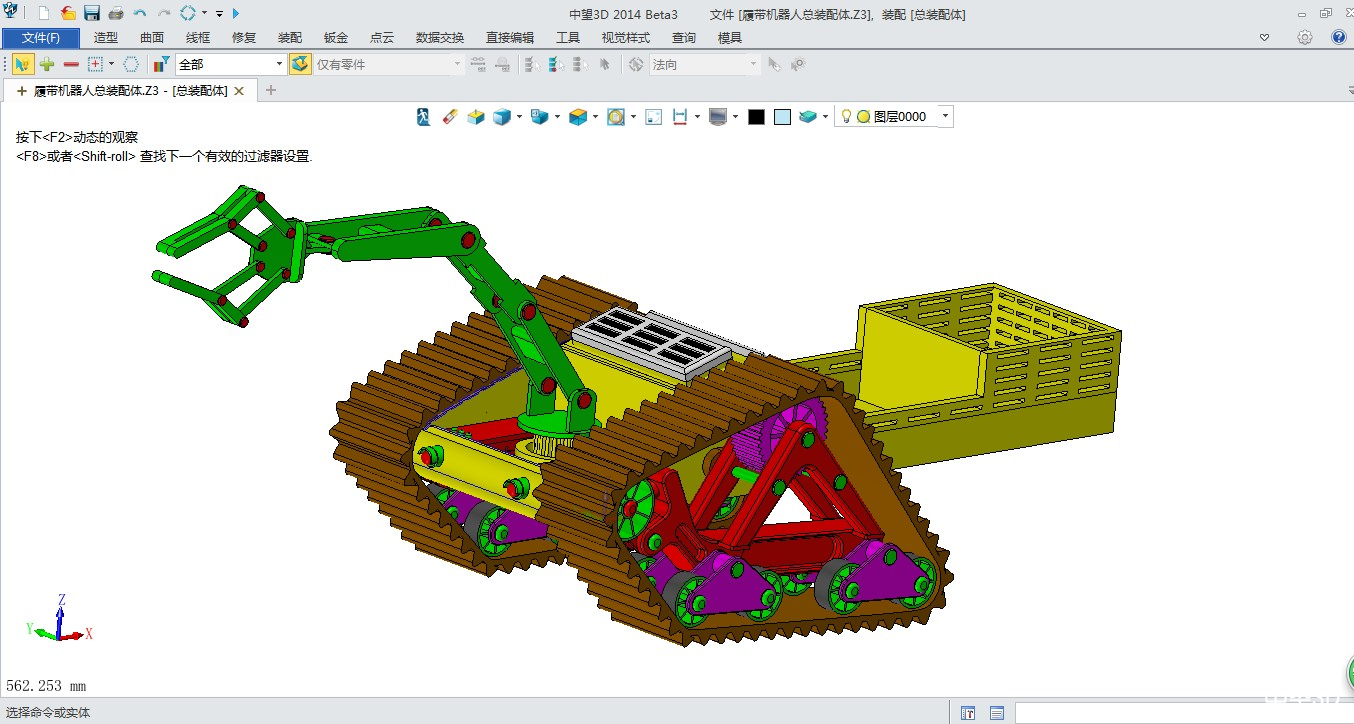Click the zoom magnifier icon in view toolbar
Image resolution: width=1354 pixels, height=724 pixels.
coord(616,117)
